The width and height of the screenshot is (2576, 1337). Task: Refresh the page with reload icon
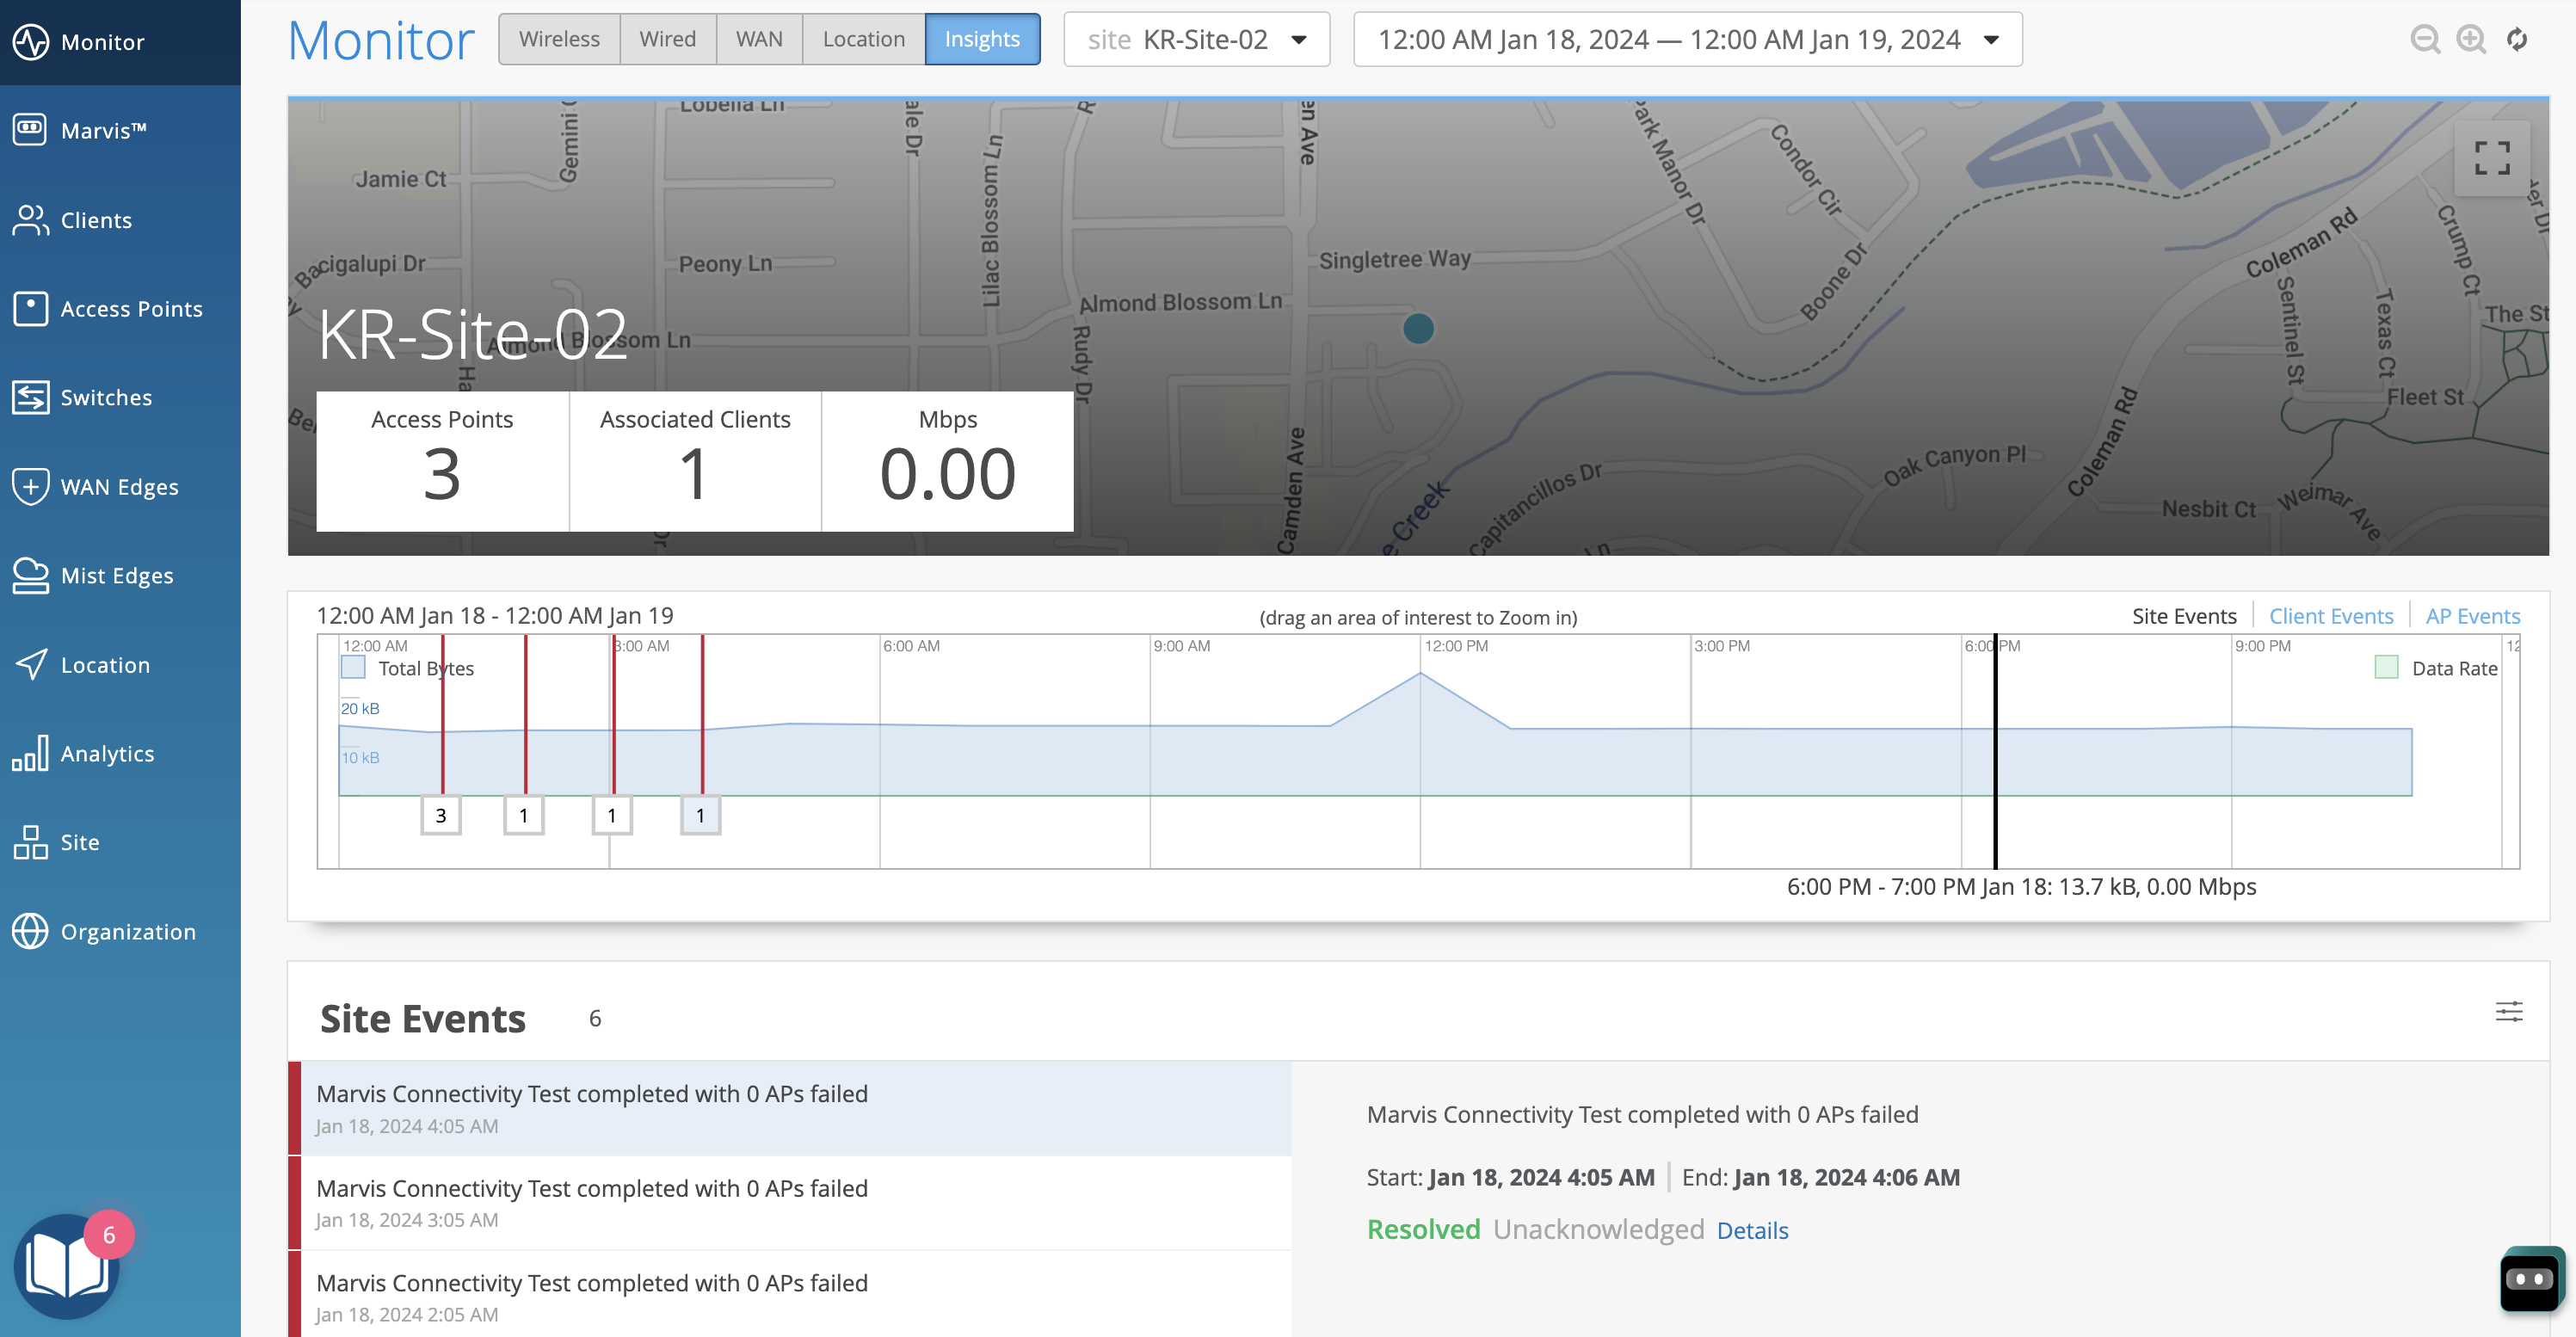pos(2517,40)
